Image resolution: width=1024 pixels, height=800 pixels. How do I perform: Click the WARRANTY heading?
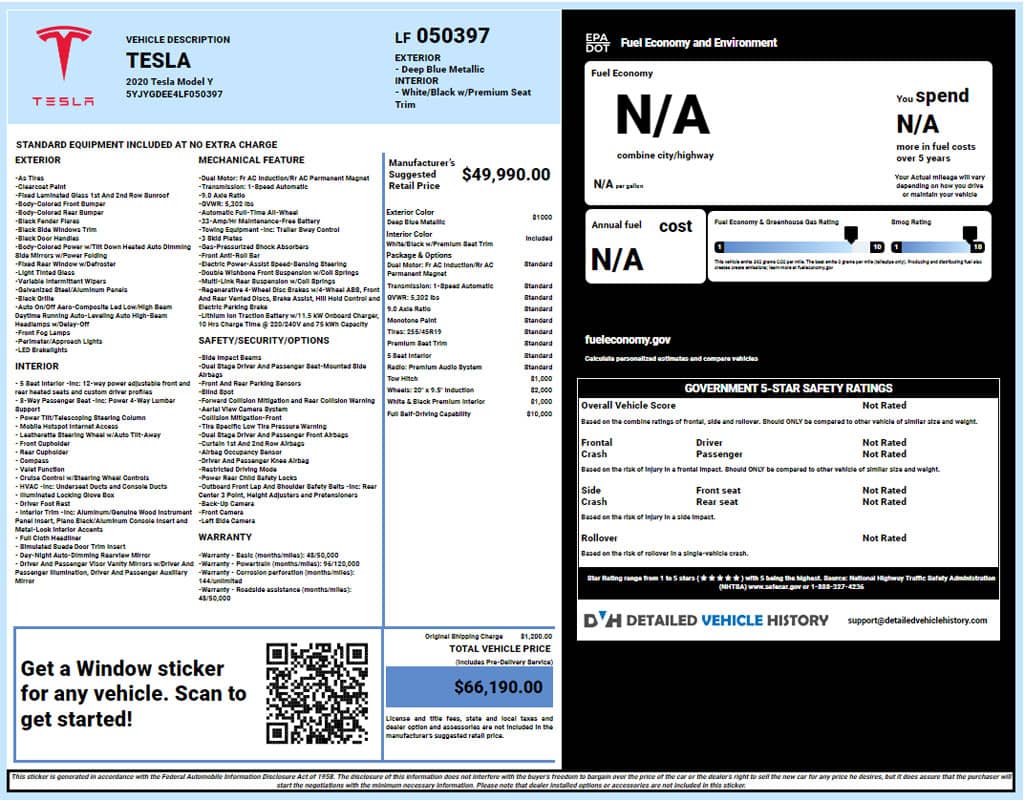pos(225,537)
